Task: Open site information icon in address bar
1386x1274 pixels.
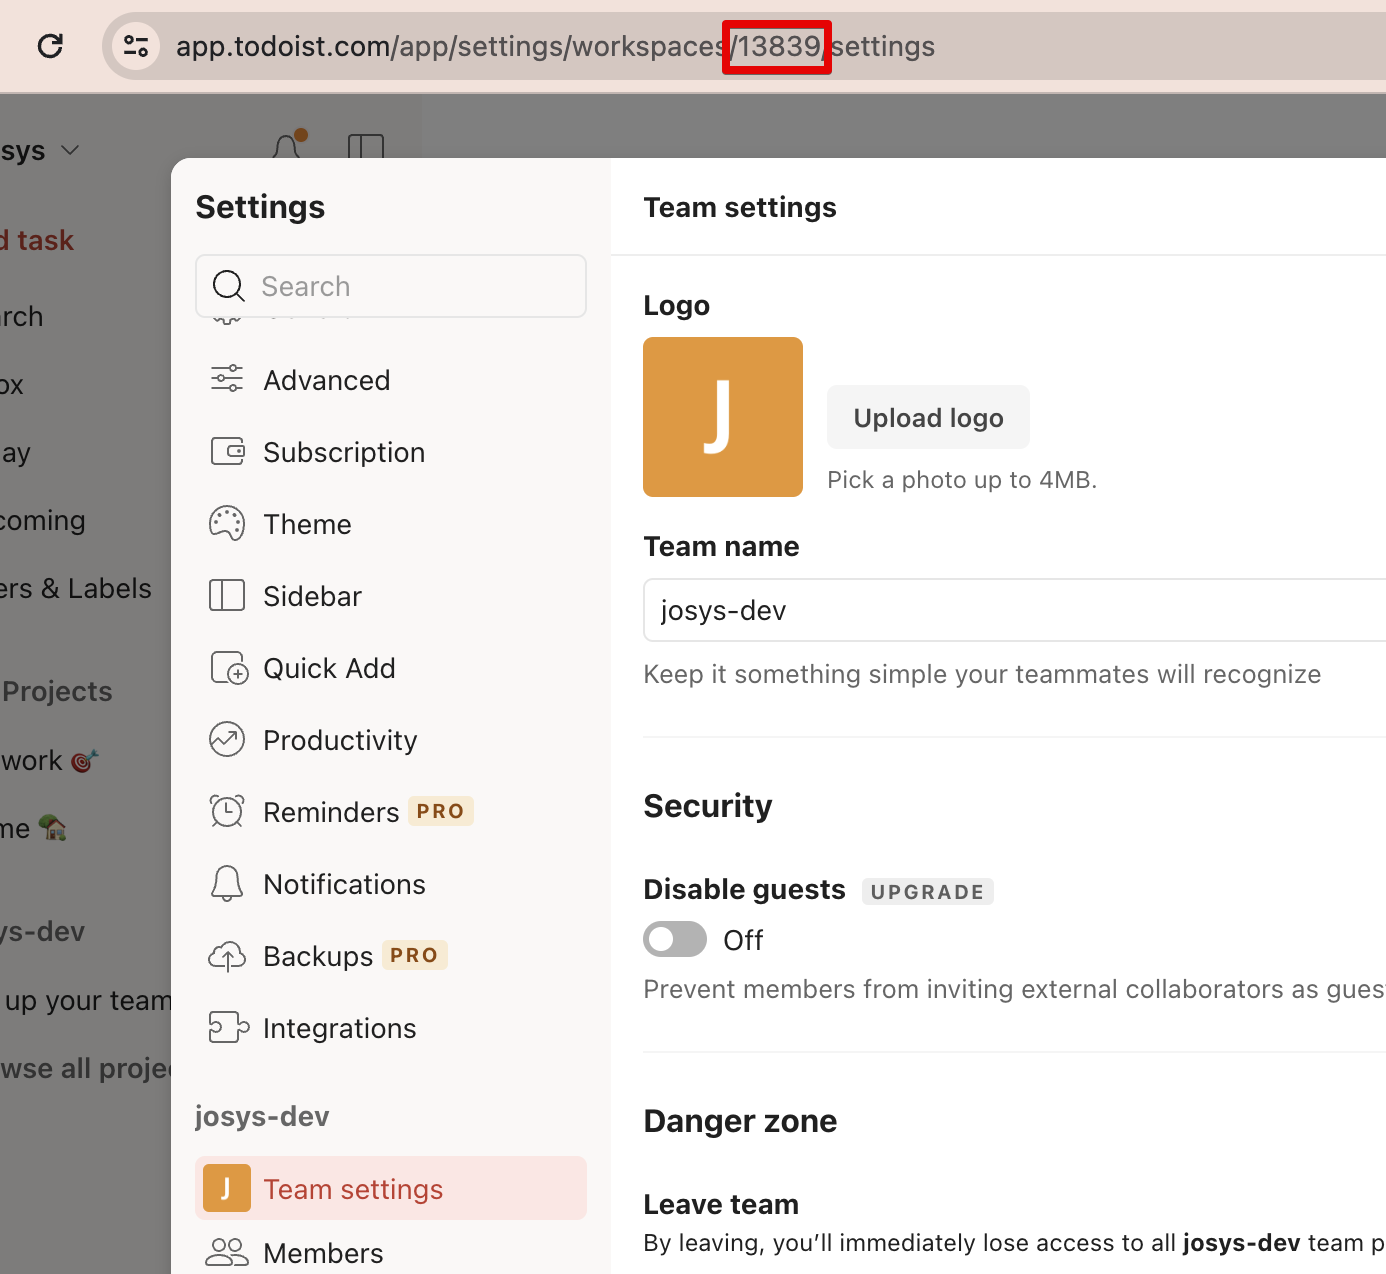Action: click(x=136, y=46)
